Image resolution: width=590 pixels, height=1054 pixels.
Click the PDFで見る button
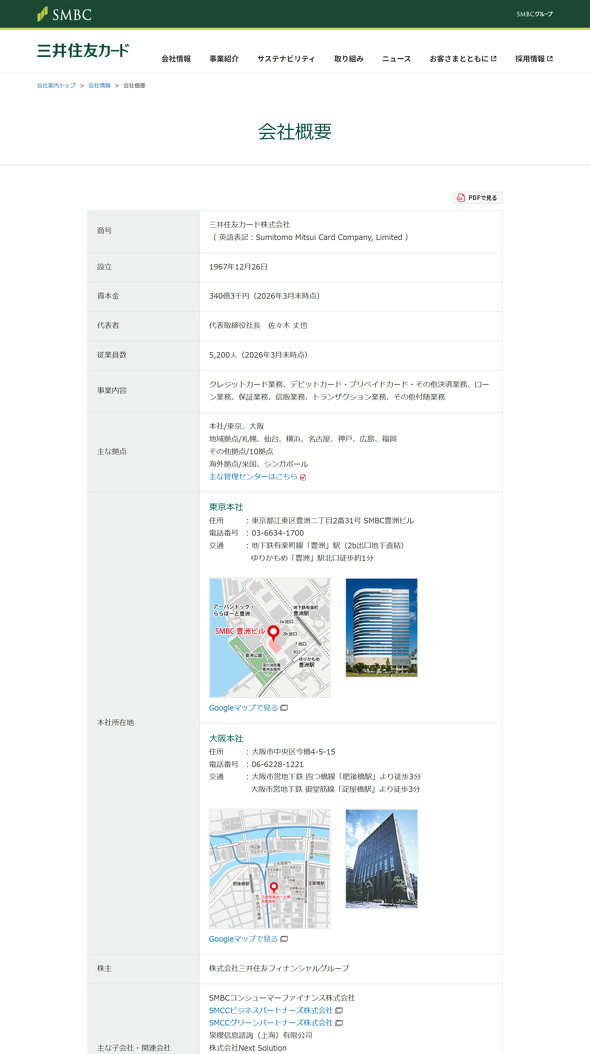[x=478, y=198]
